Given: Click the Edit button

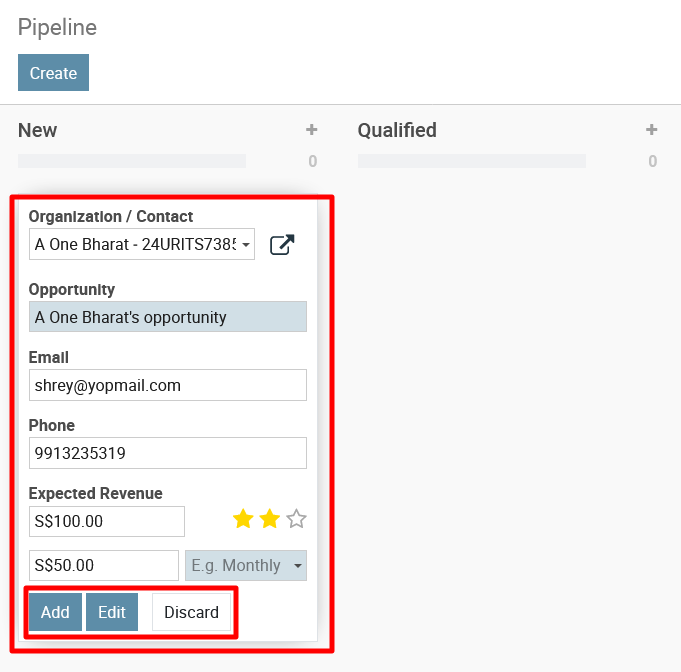Looking at the screenshot, I should pyautogui.click(x=112, y=612).
